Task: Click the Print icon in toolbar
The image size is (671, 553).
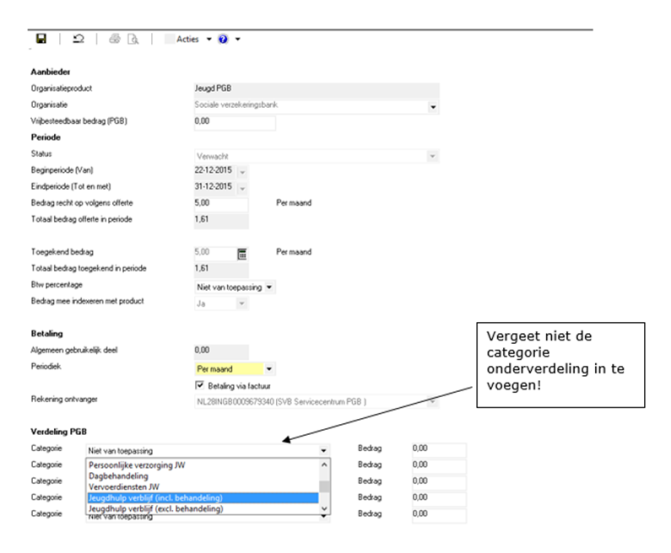Action: click(114, 39)
